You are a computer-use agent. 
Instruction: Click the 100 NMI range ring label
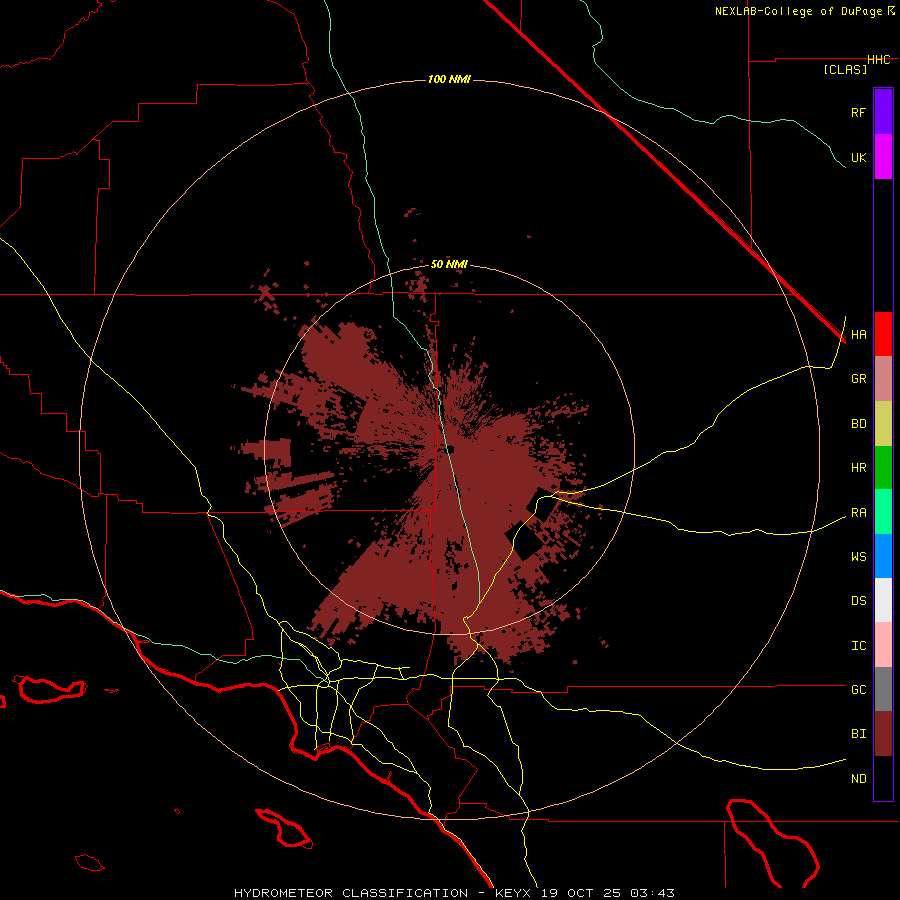click(449, 79)
